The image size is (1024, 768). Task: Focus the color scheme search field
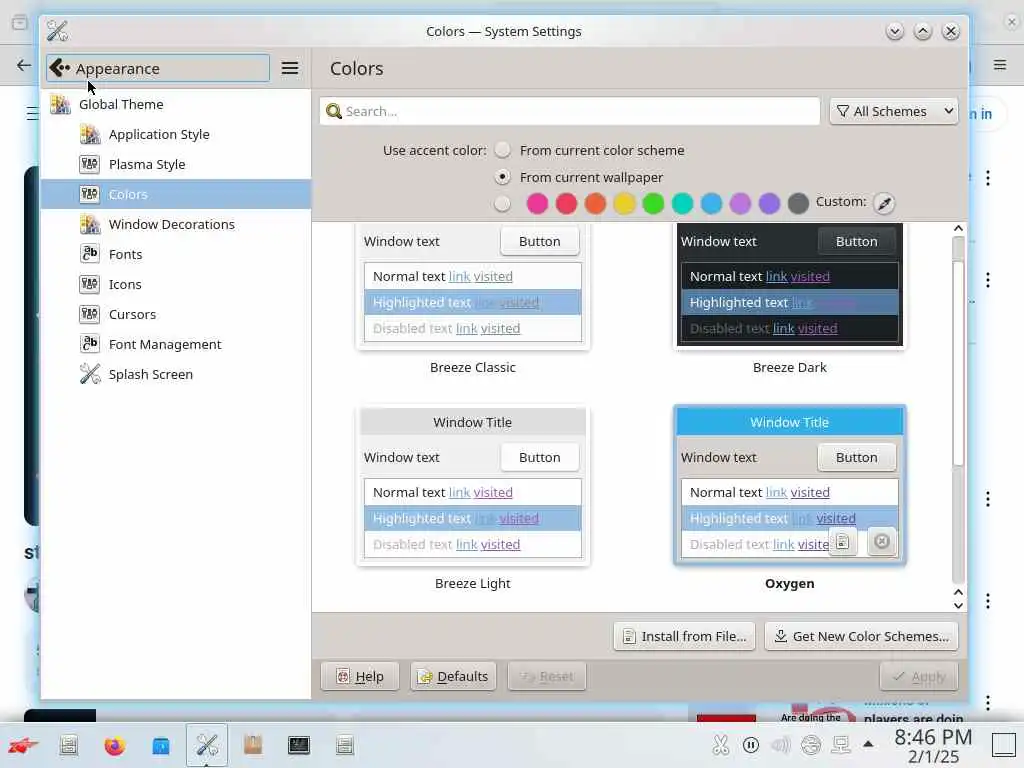tap(569, 111)
